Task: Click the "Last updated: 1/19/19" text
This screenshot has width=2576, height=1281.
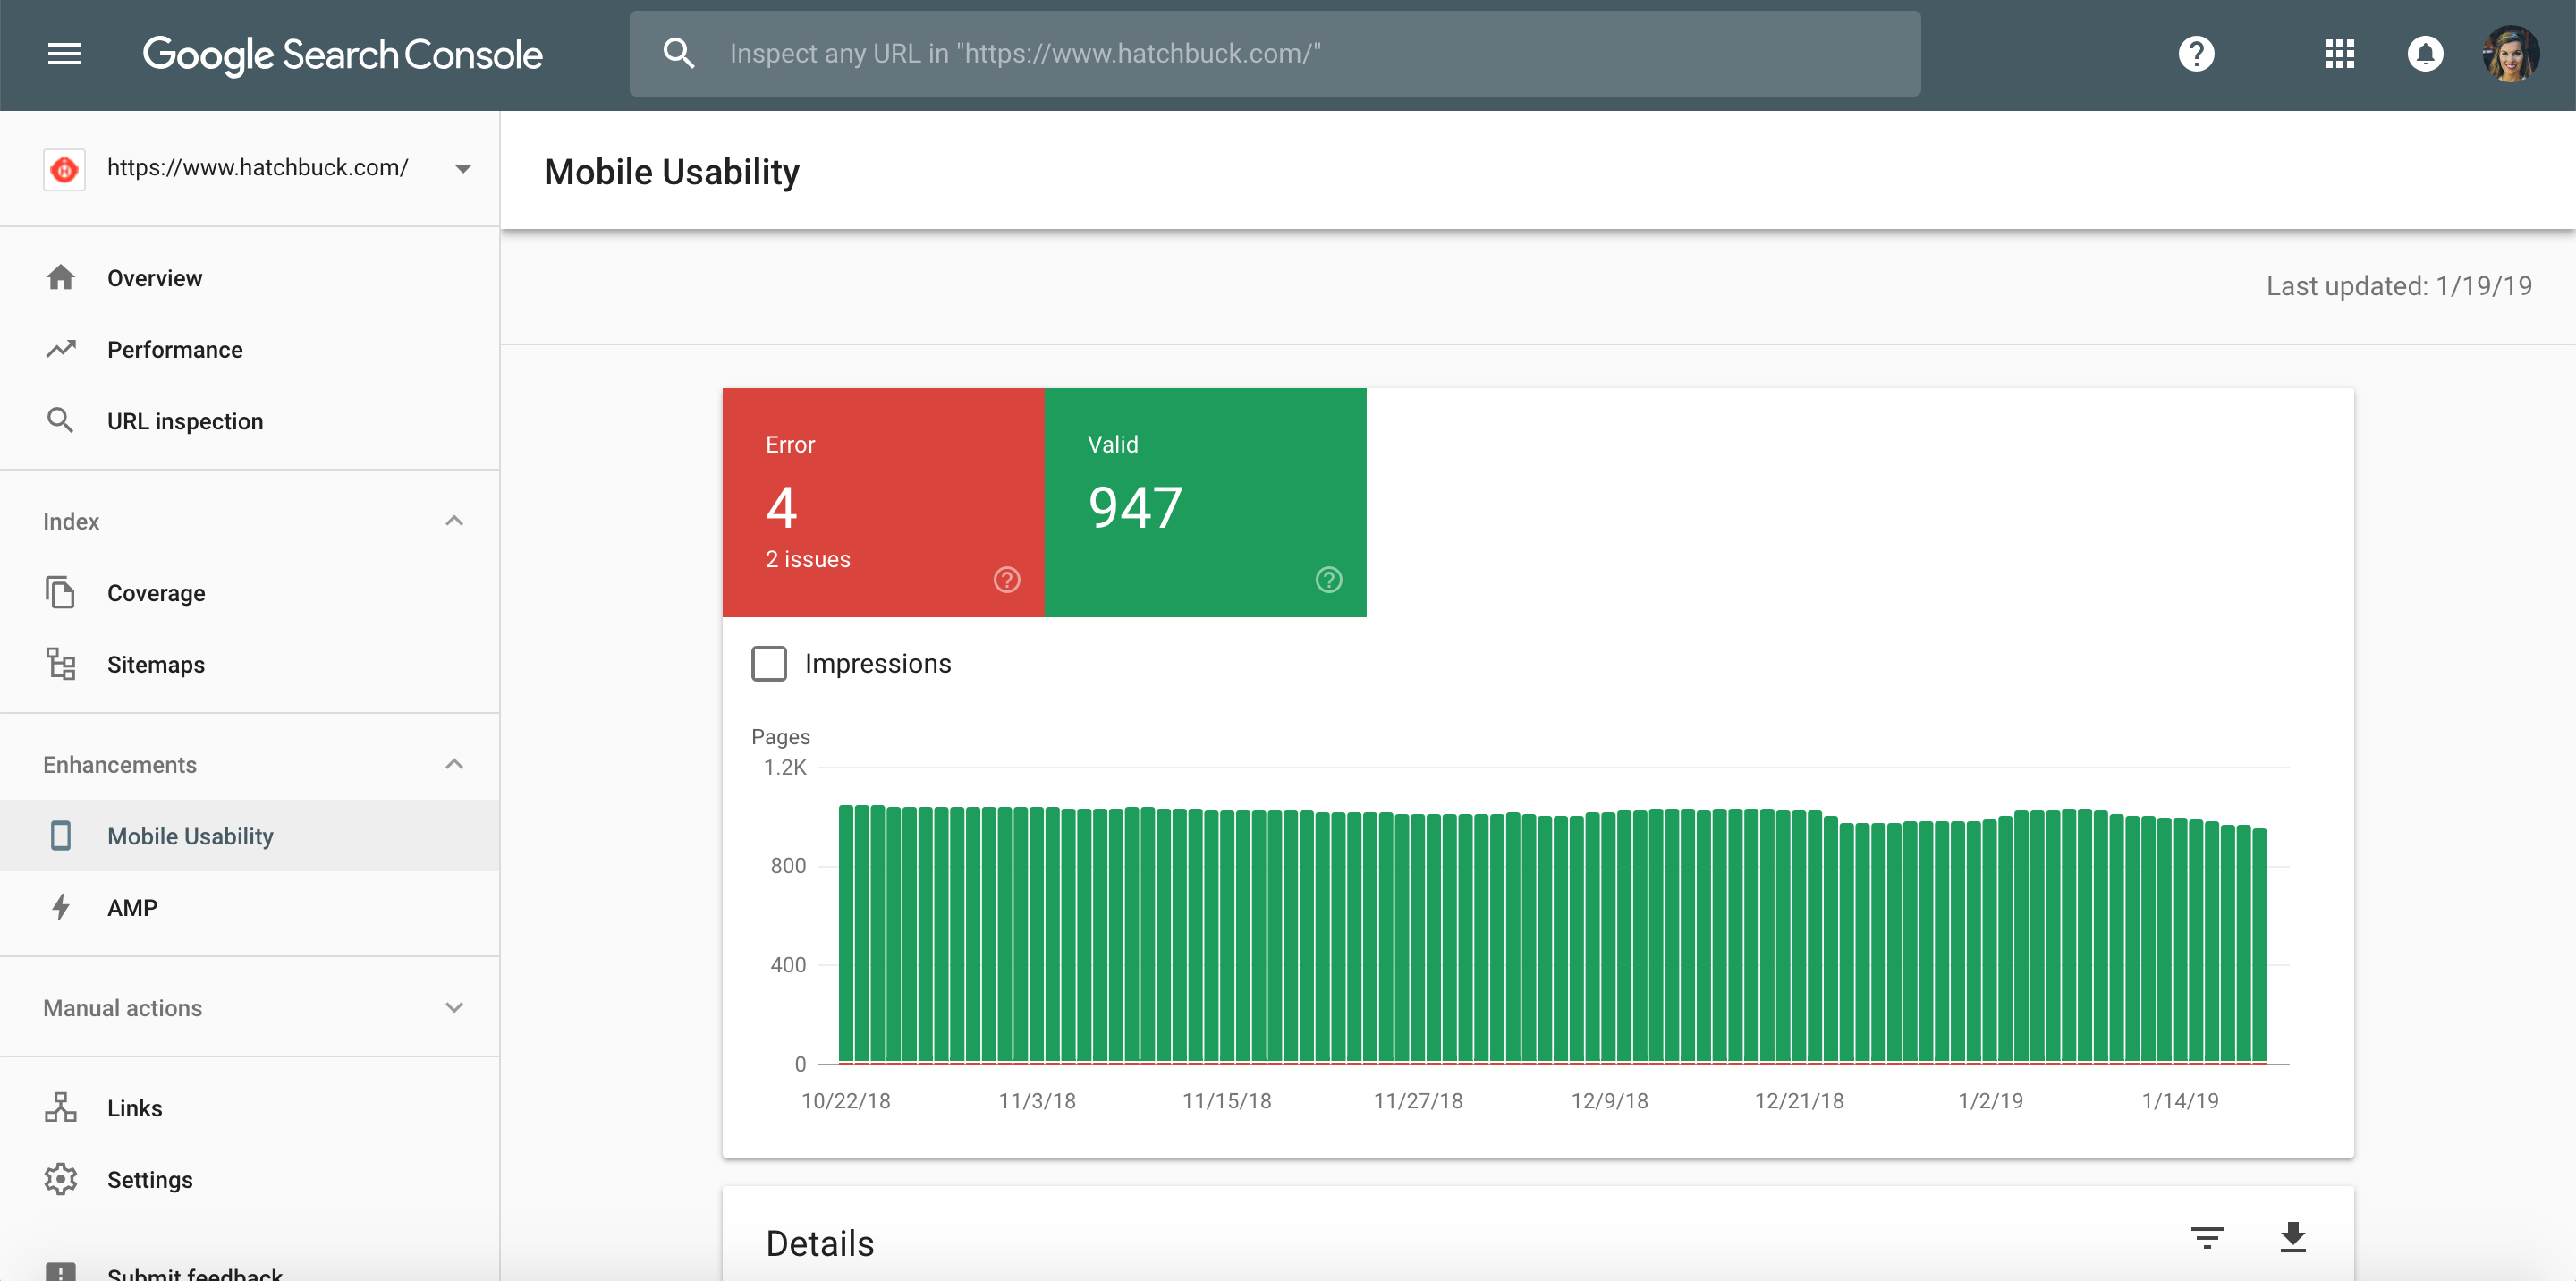Action: point(2399,286)
